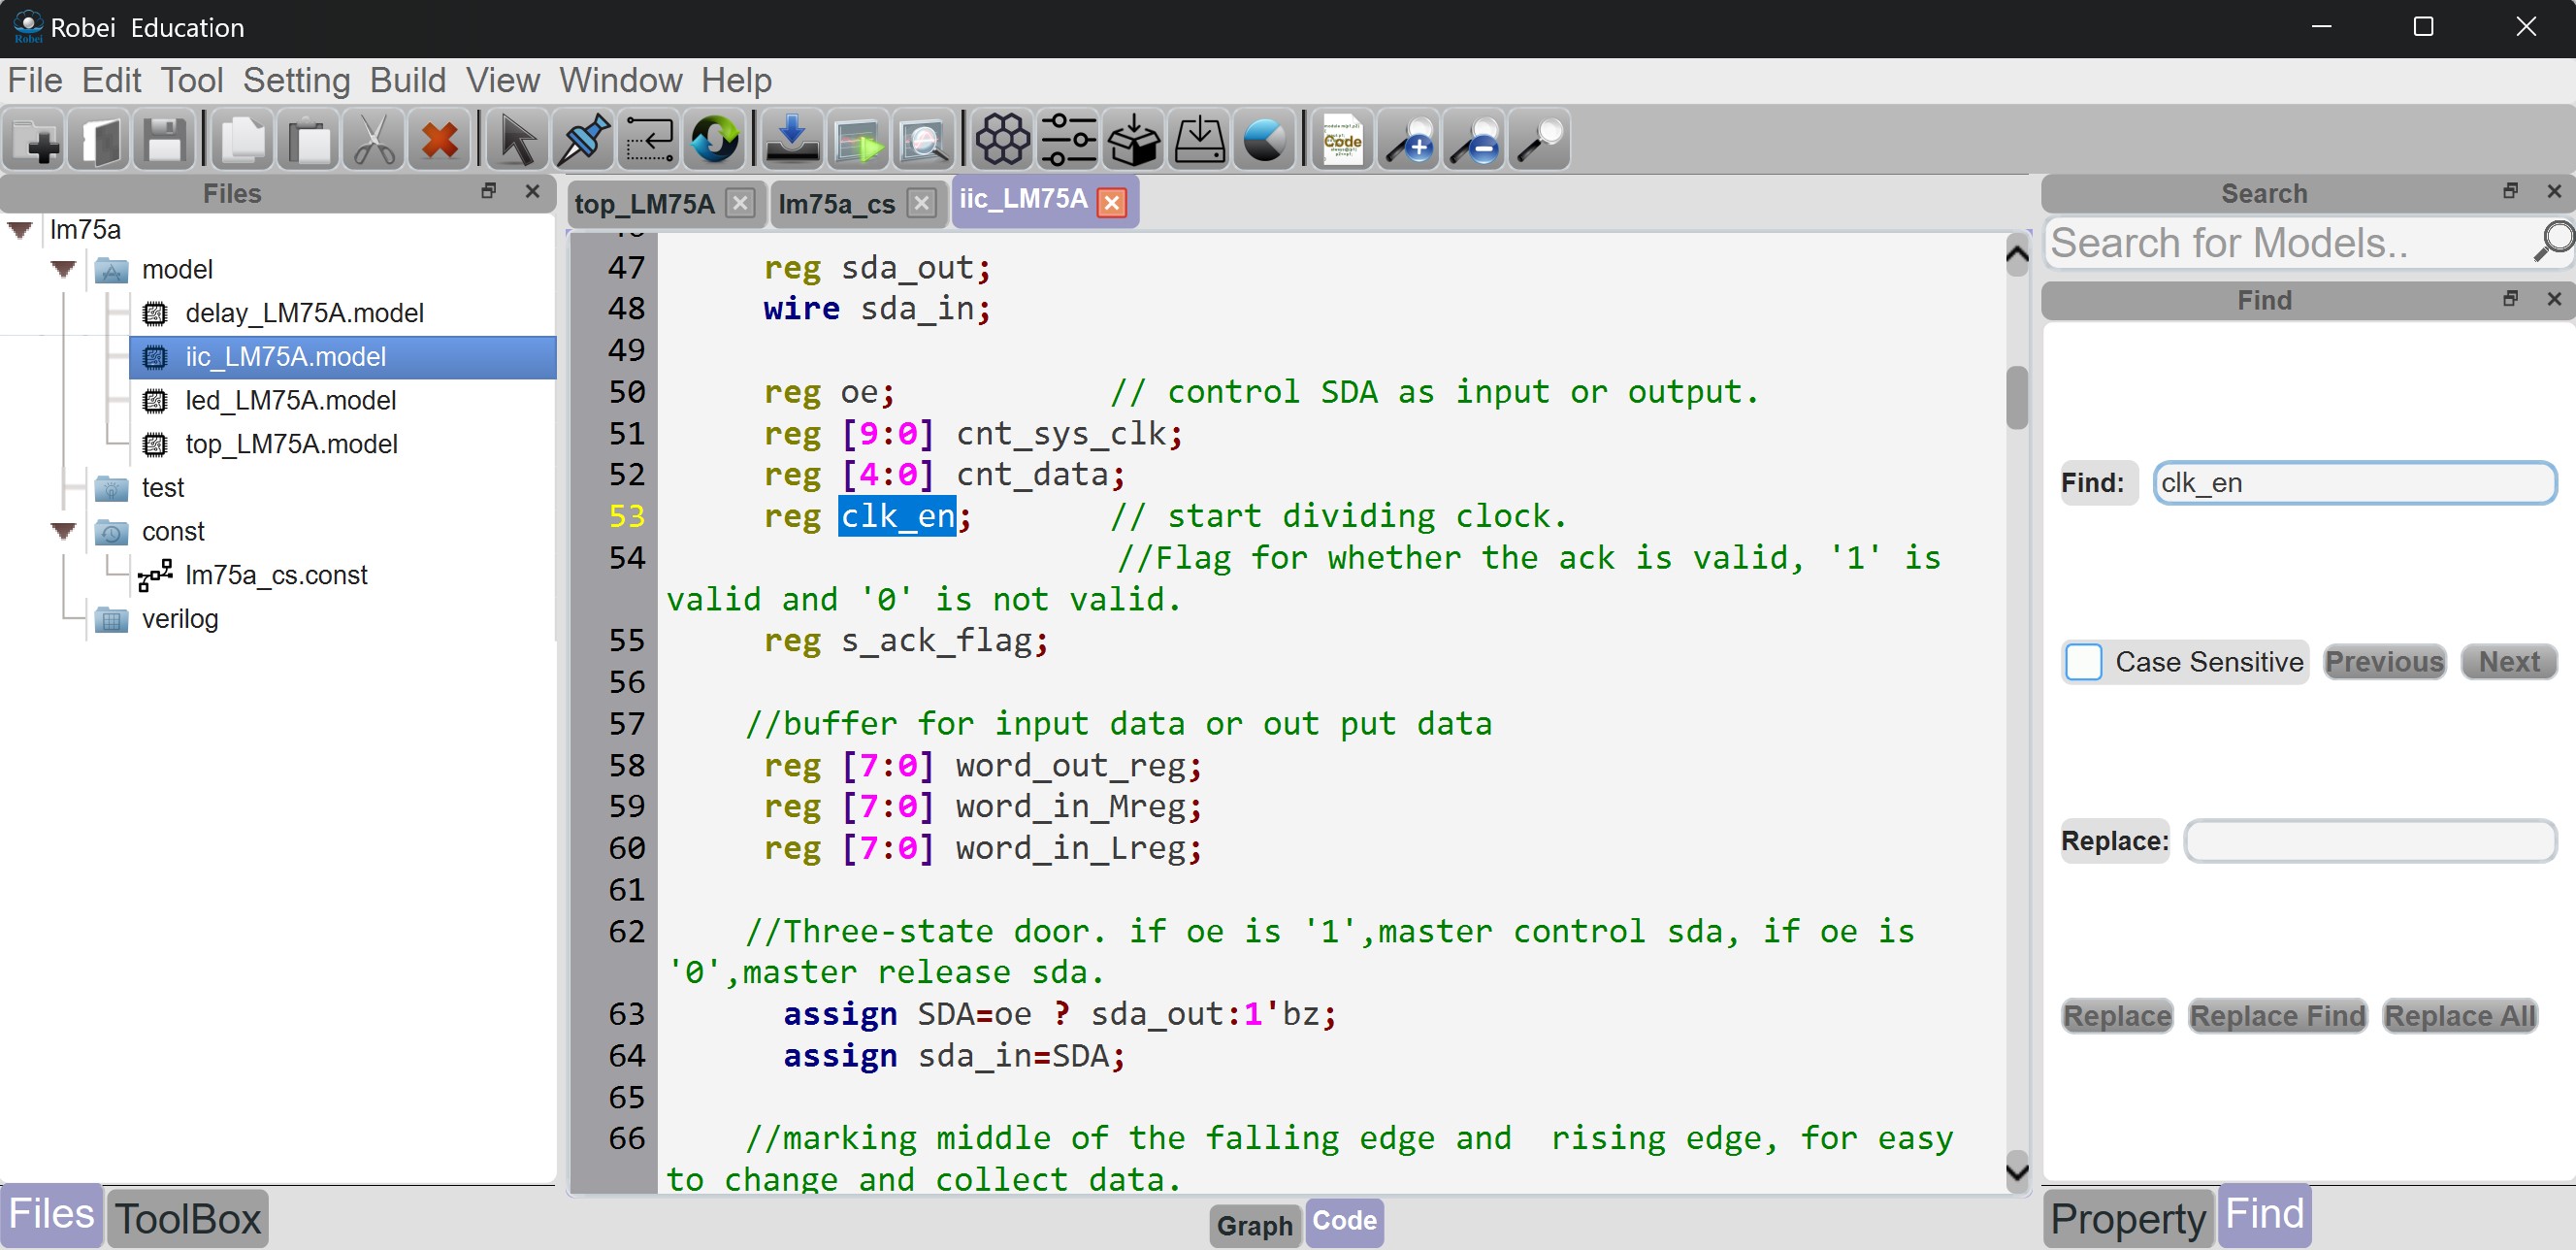This screenshot has width=2576, height=1250.
Task: Click the Code document toolbar icon
Action: [1342, 140]
